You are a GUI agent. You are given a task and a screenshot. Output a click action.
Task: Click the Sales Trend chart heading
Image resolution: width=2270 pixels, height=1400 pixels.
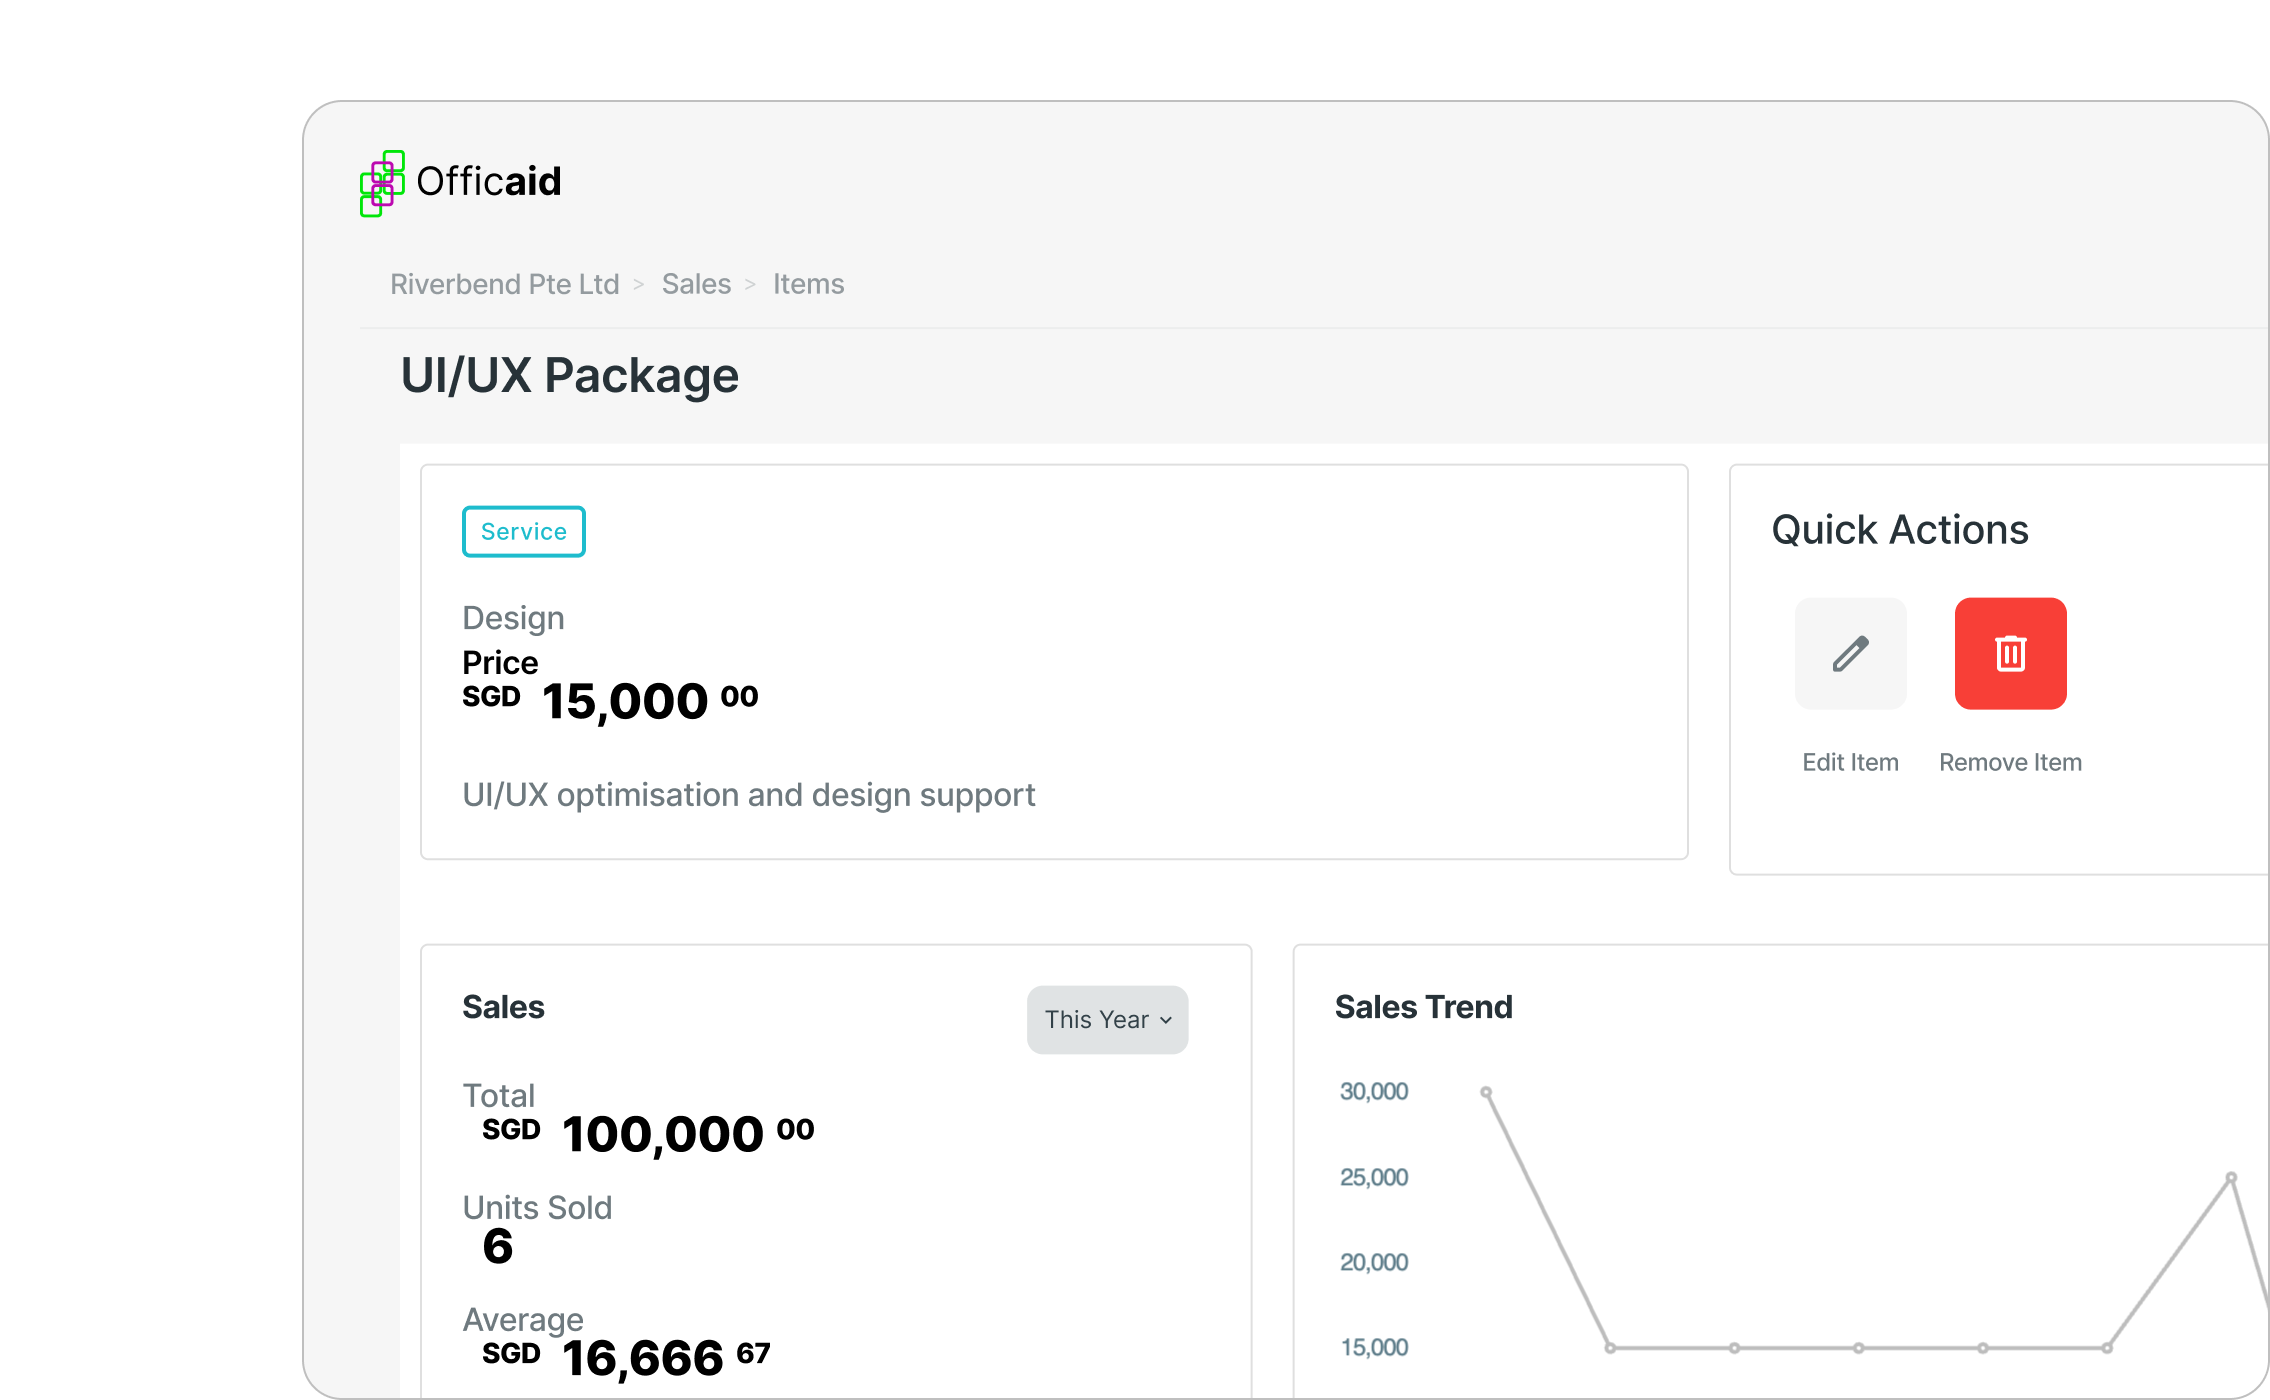pos(1423,1007)
